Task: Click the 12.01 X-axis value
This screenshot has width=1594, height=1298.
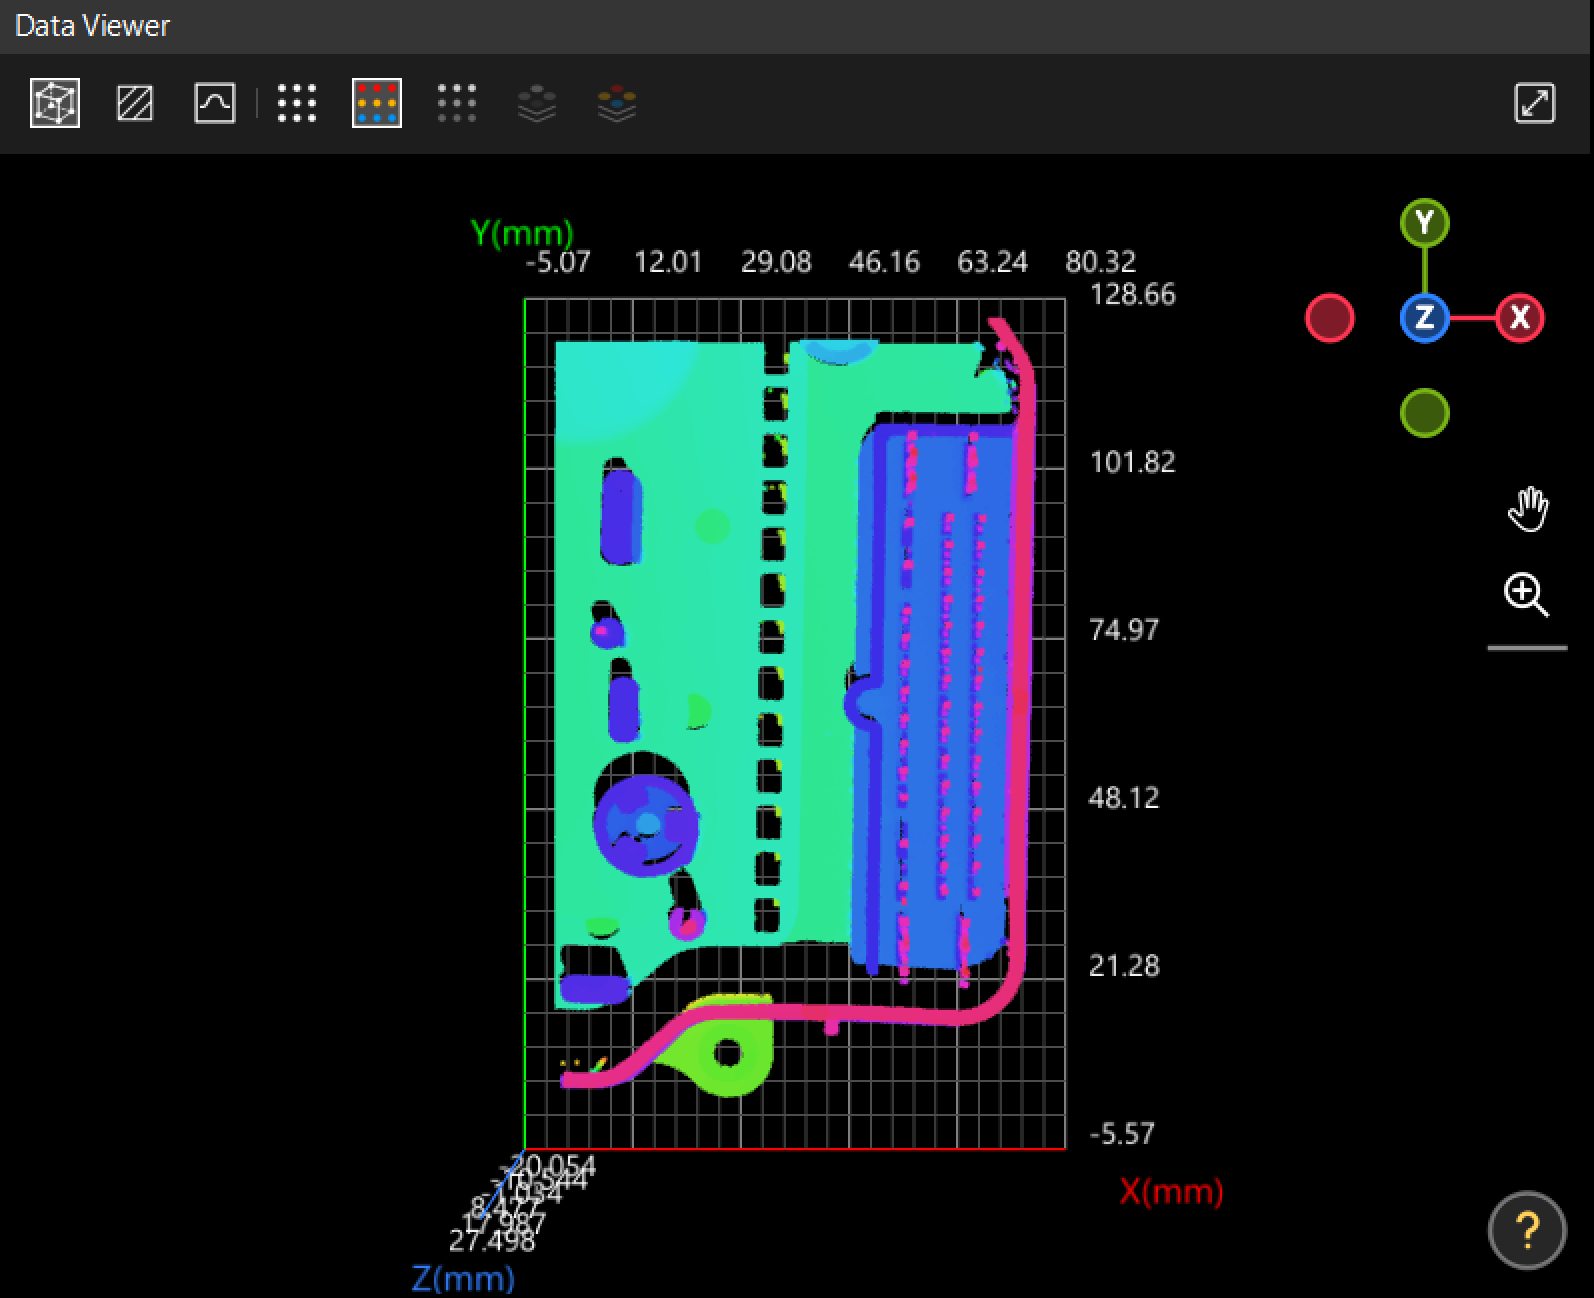Action: tap(668, 263)
